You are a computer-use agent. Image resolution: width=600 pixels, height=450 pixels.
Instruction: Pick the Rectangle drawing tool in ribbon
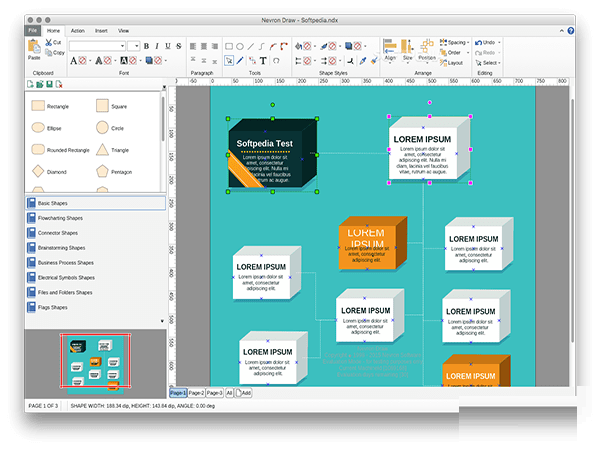(x=228, y=45)
